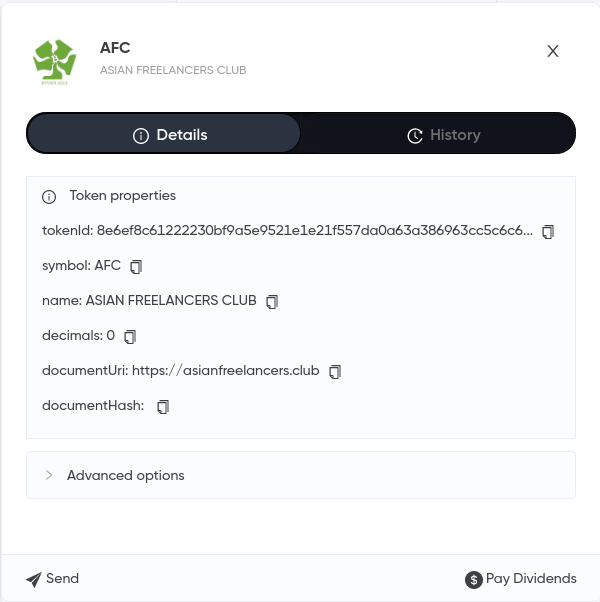
Task: Click the Advanced options chevron arrow
Action: pos(49,475)
